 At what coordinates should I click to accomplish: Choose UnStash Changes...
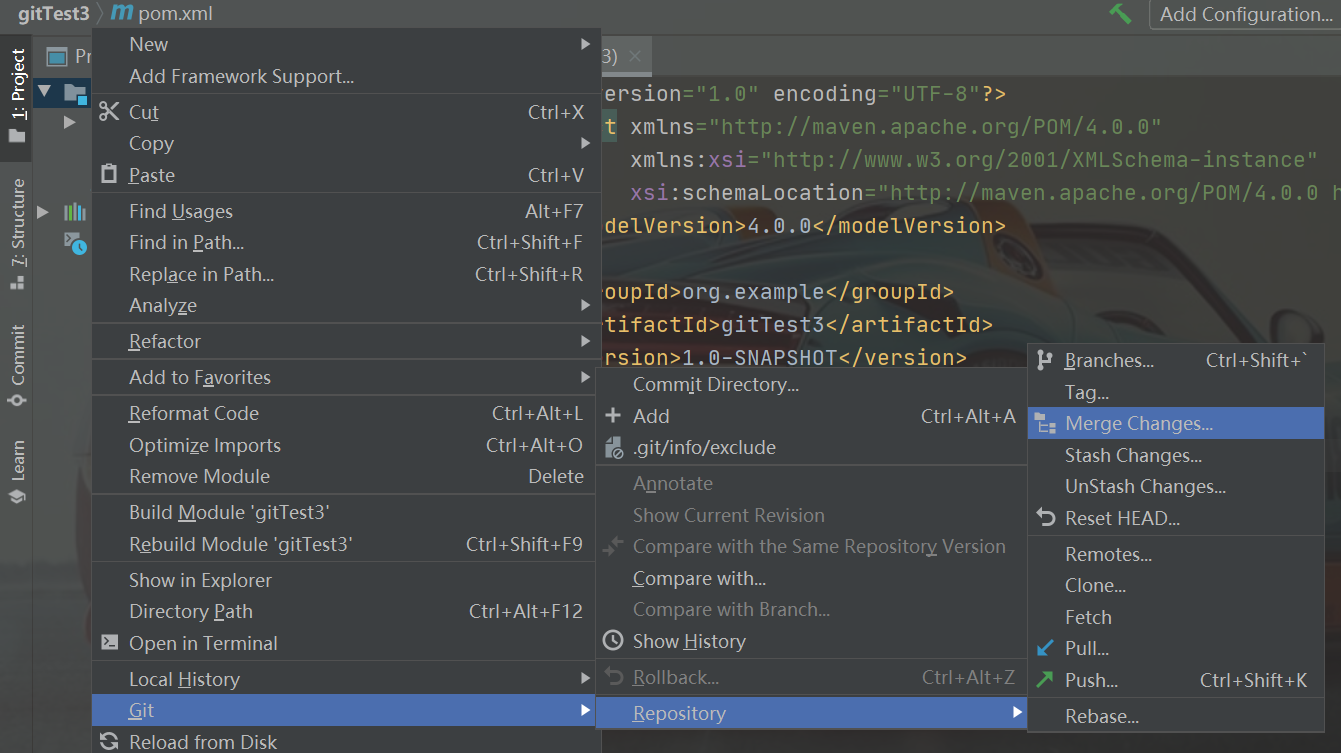click(x=1176, y=486)
